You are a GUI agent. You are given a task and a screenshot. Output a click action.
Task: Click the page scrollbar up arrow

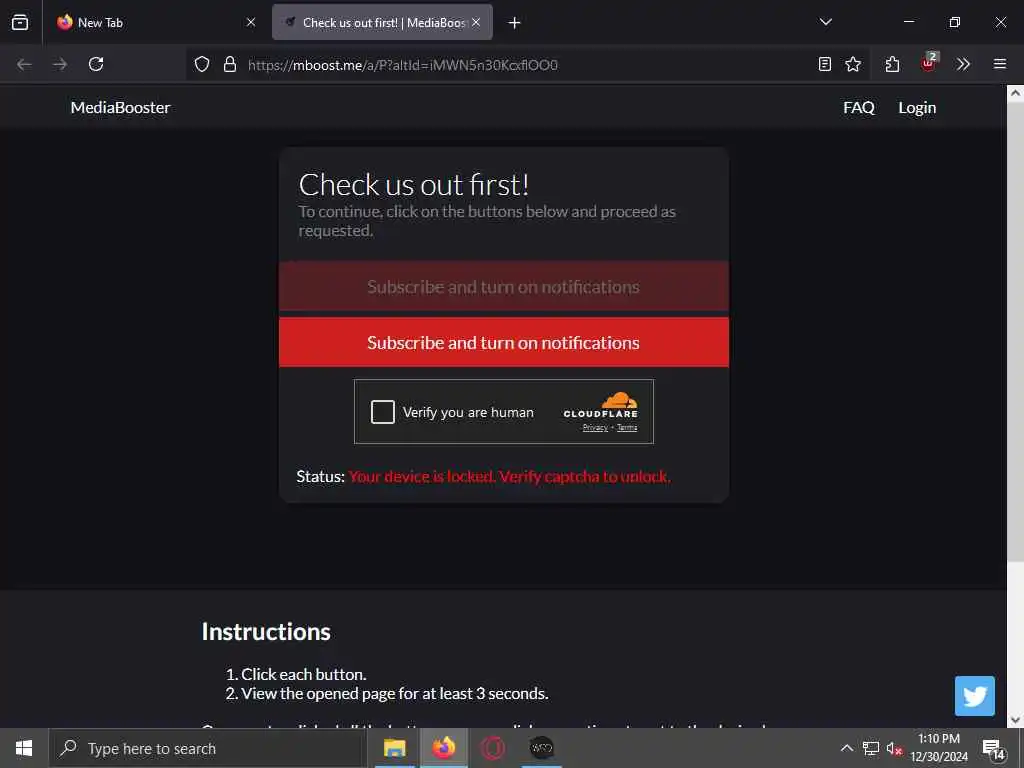pyautogui.click(x=1015, y=93)
